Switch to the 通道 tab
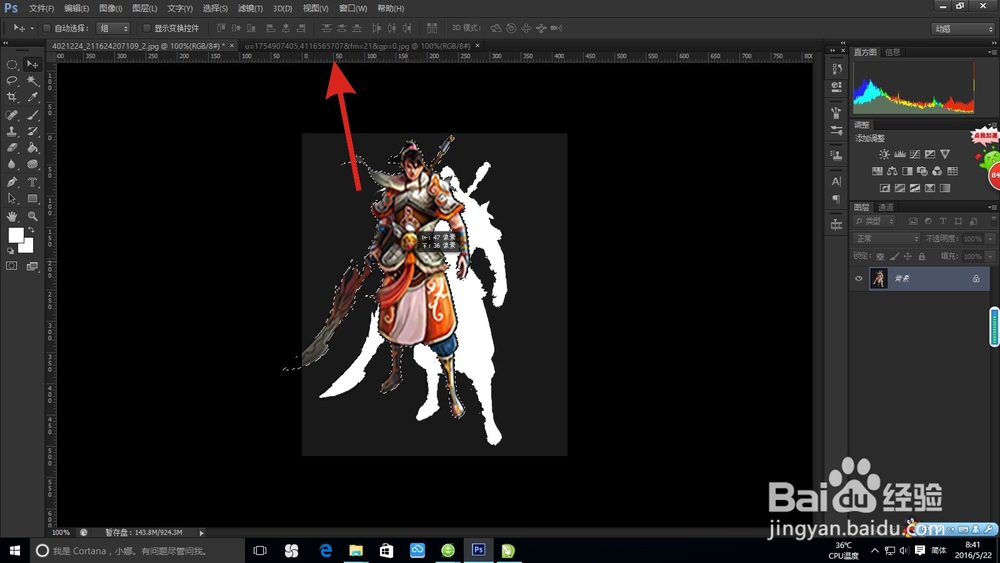The image size is (1000, 563). [x=886, y=207]
